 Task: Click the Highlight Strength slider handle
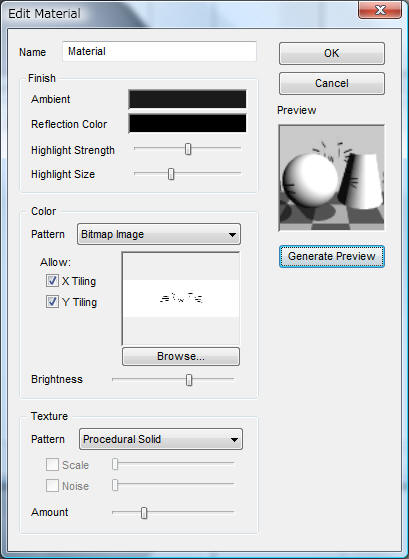[188, 149]
